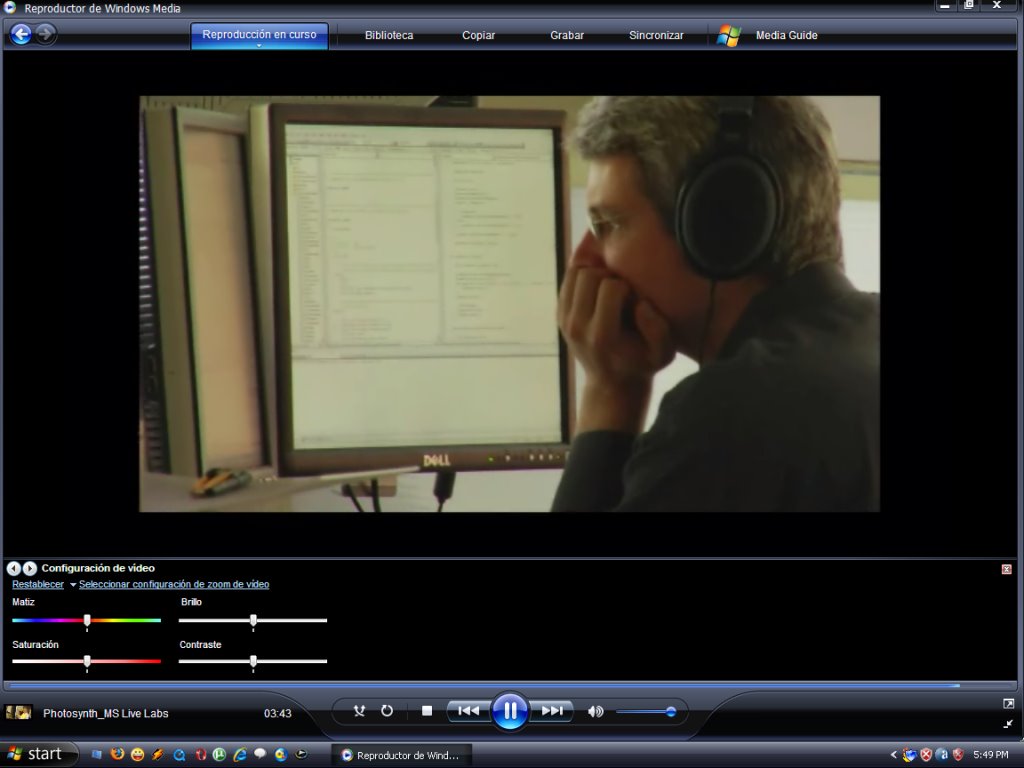The height and width of the screenshot is (768, 1024).
Task: Adjust the Matiz hue slider
Action: pyautogui.click(x=87, y=620)
